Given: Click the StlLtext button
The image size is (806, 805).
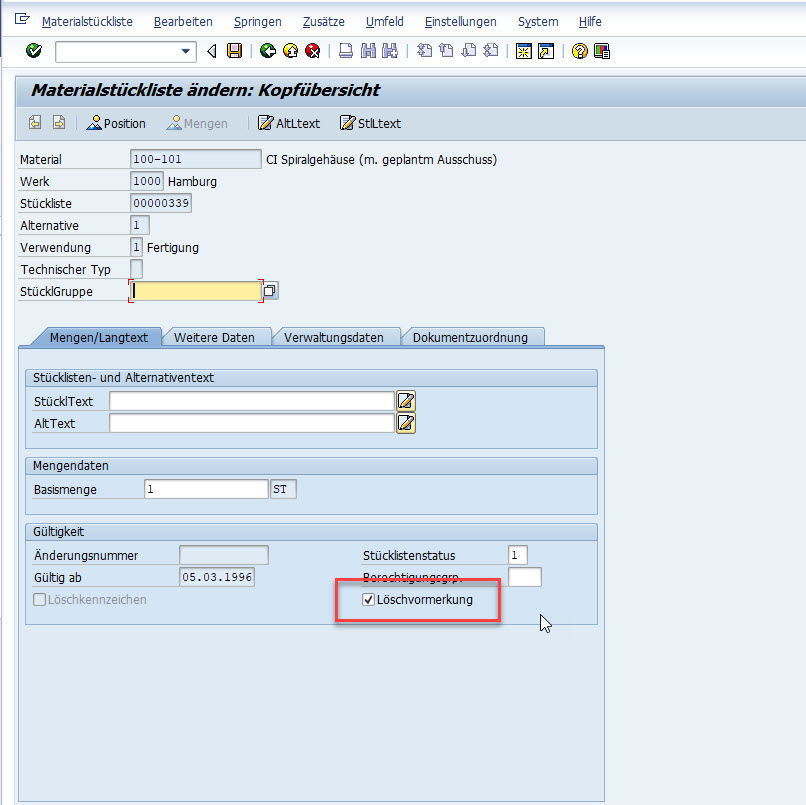Looking at the screenshot, I should [x=370, y=123].
